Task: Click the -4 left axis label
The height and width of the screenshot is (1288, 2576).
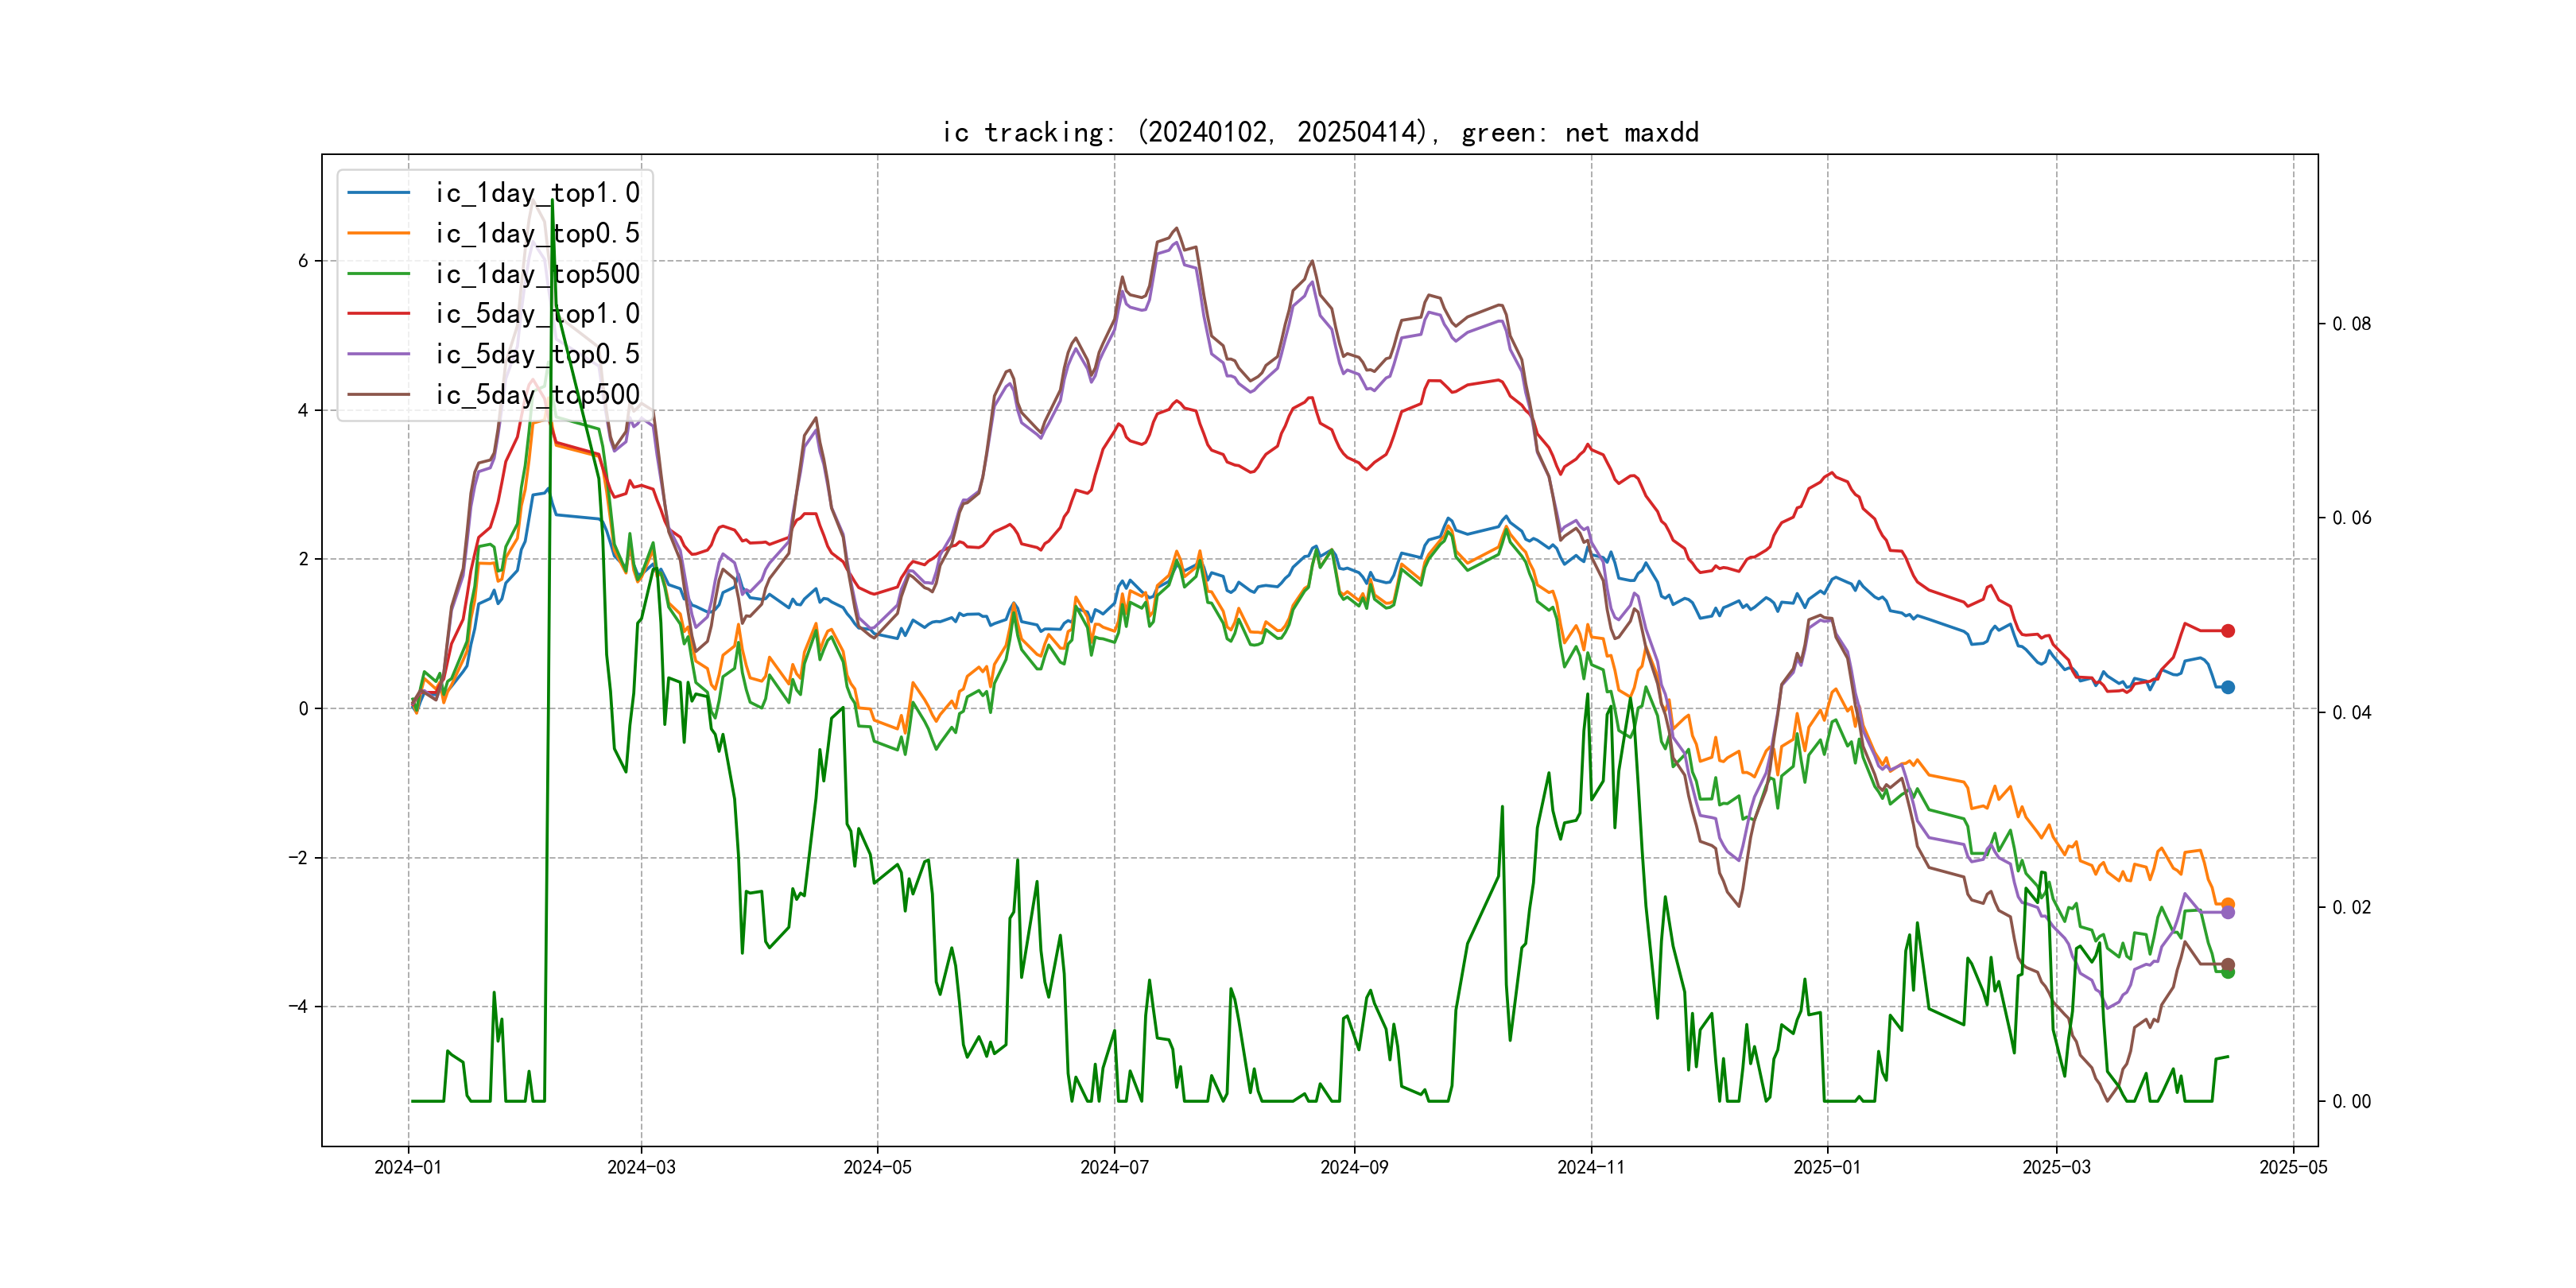Action: pyautogui.click(x=298, y=1006)
